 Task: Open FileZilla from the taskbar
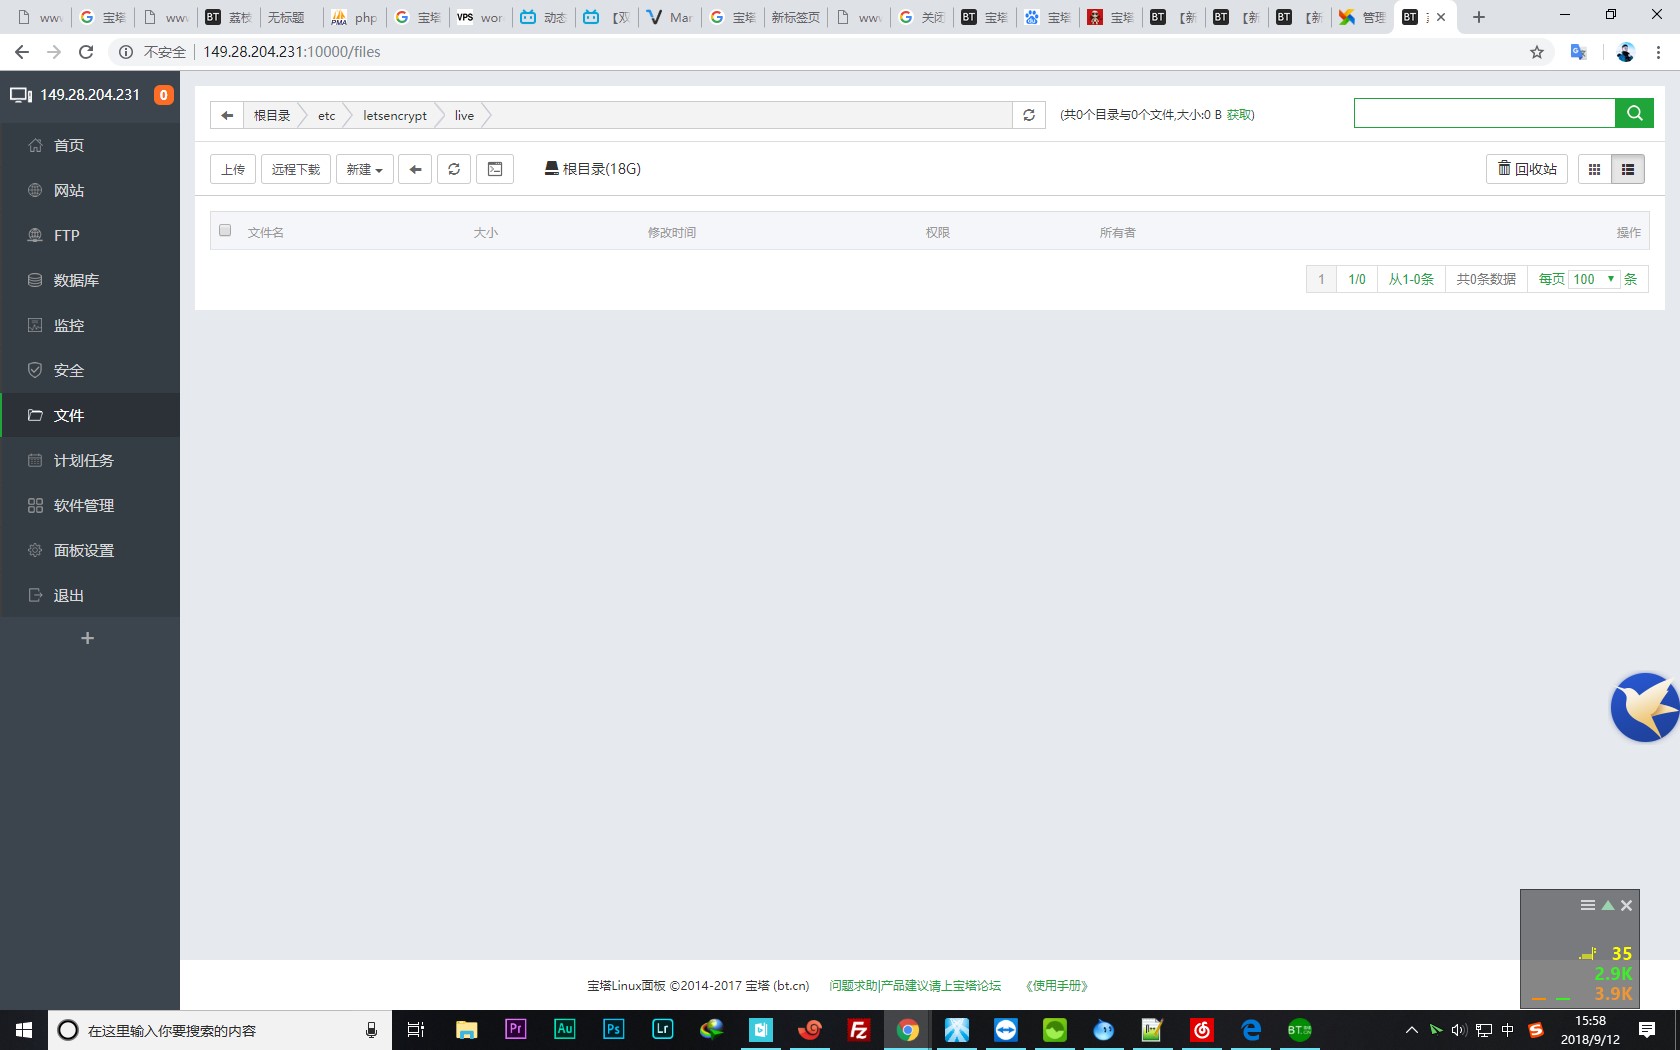[859, 1029]
